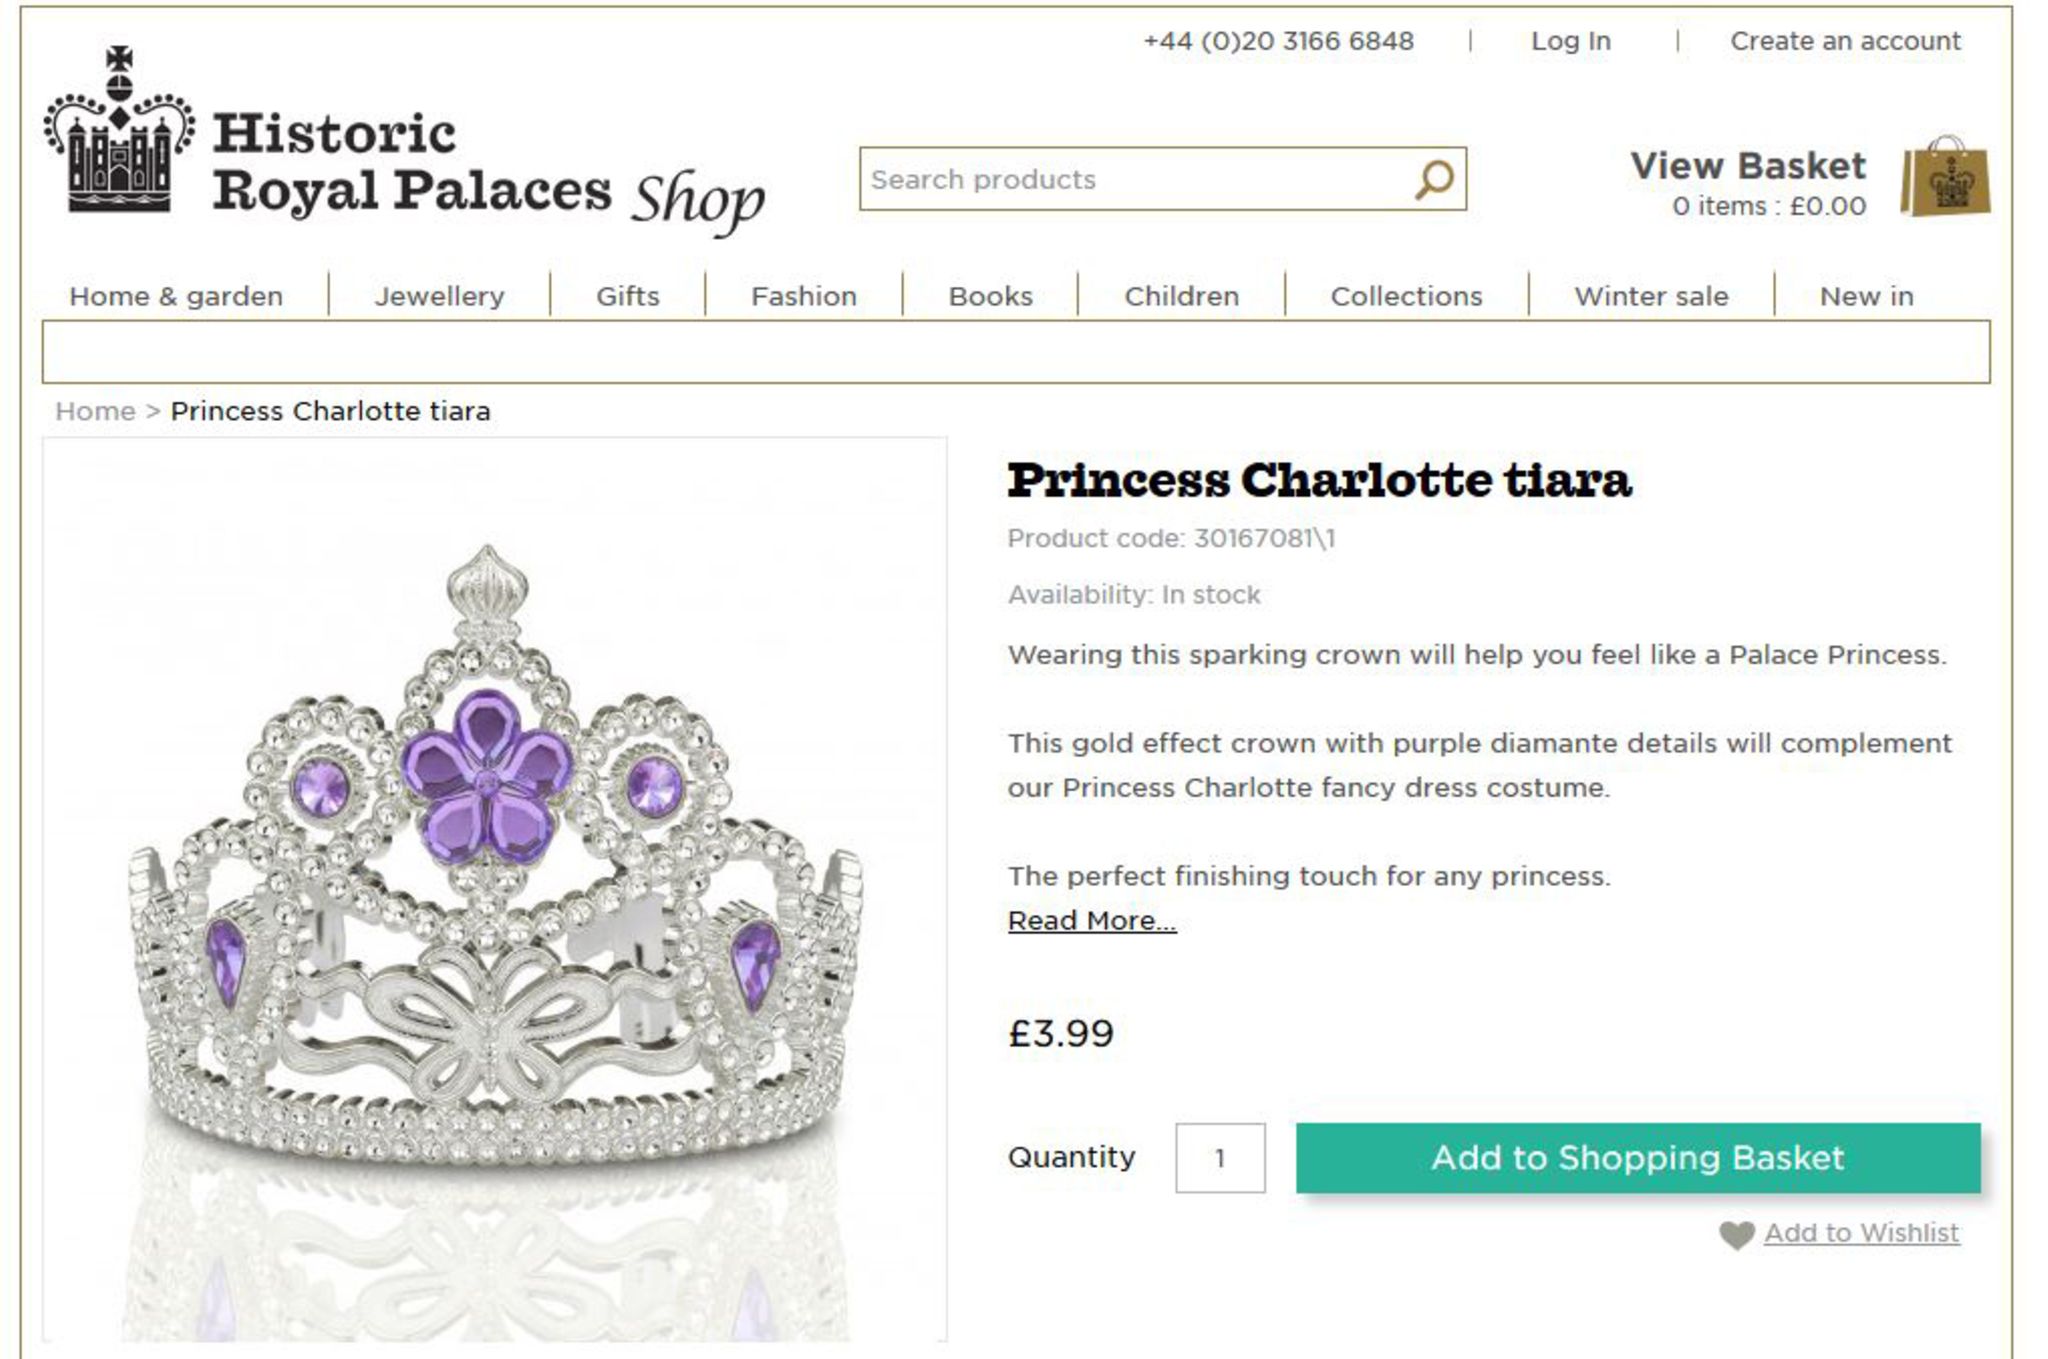This screenshot has height=1359, width=2048.
Task: Focus the Search products field
Action: coord(1130,180)
